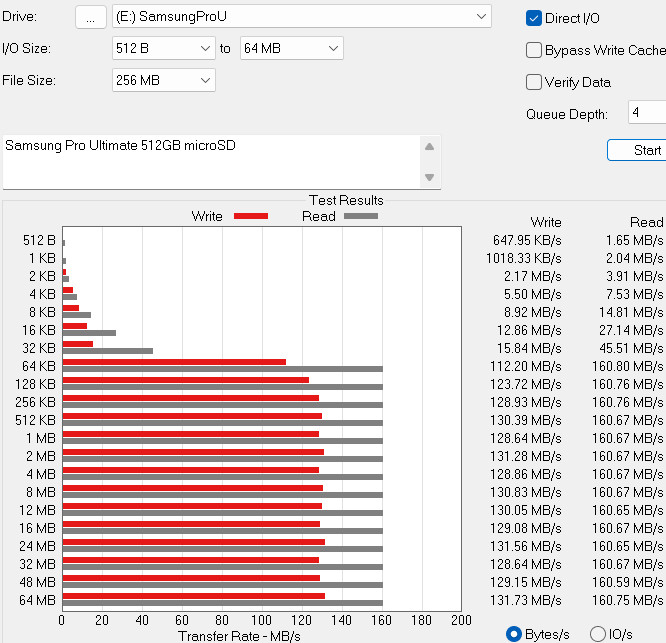Switch results to IO/s radio button

[x=598, y=634]
